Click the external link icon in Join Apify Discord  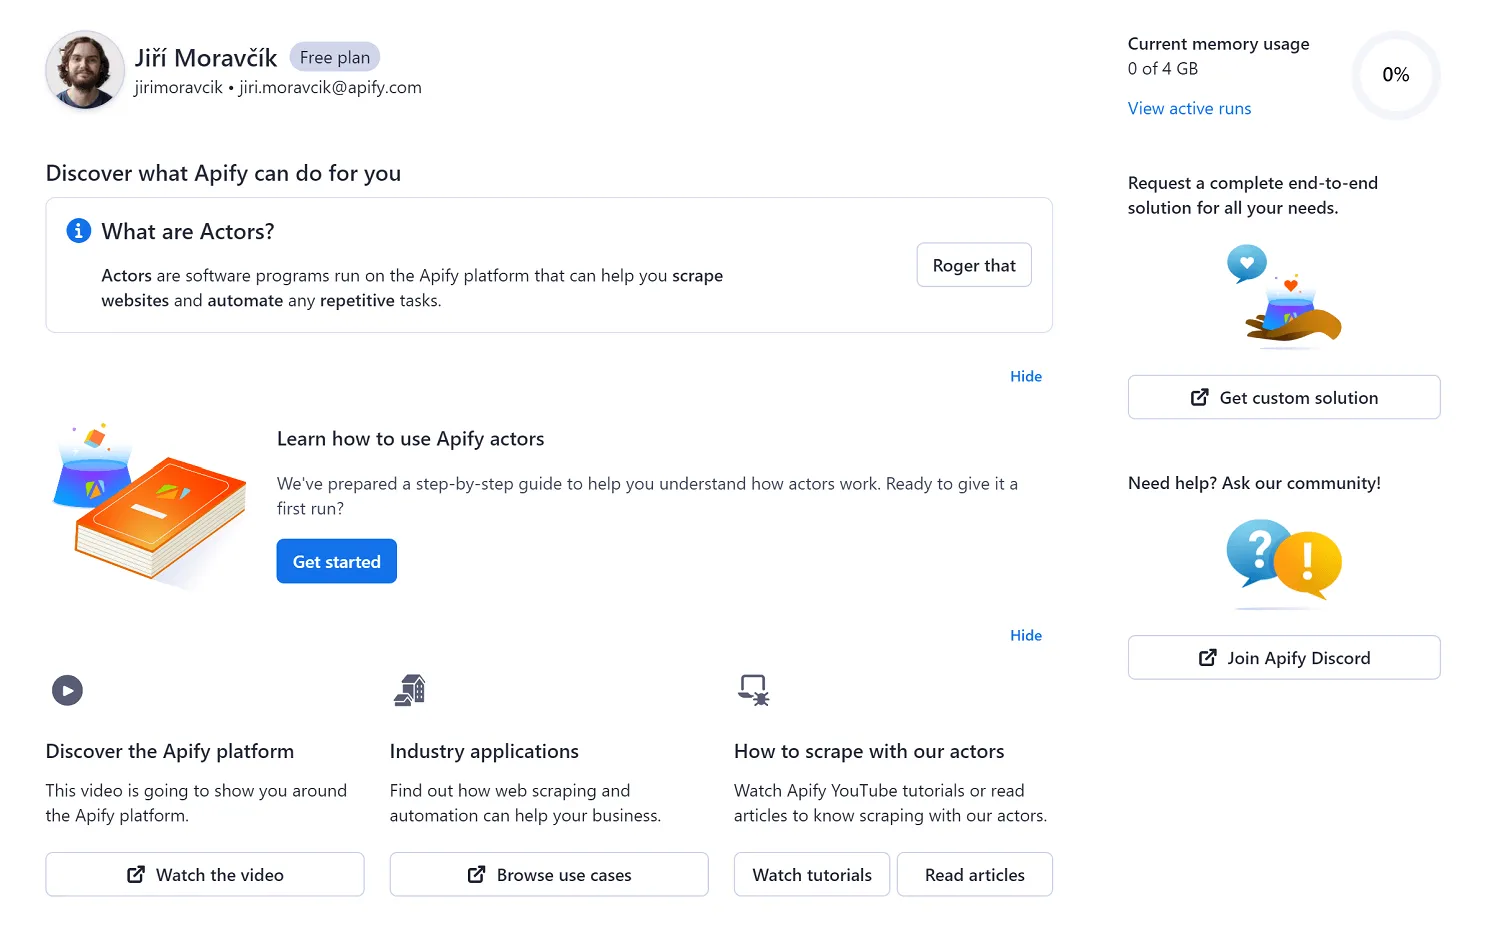point(1208,657)
